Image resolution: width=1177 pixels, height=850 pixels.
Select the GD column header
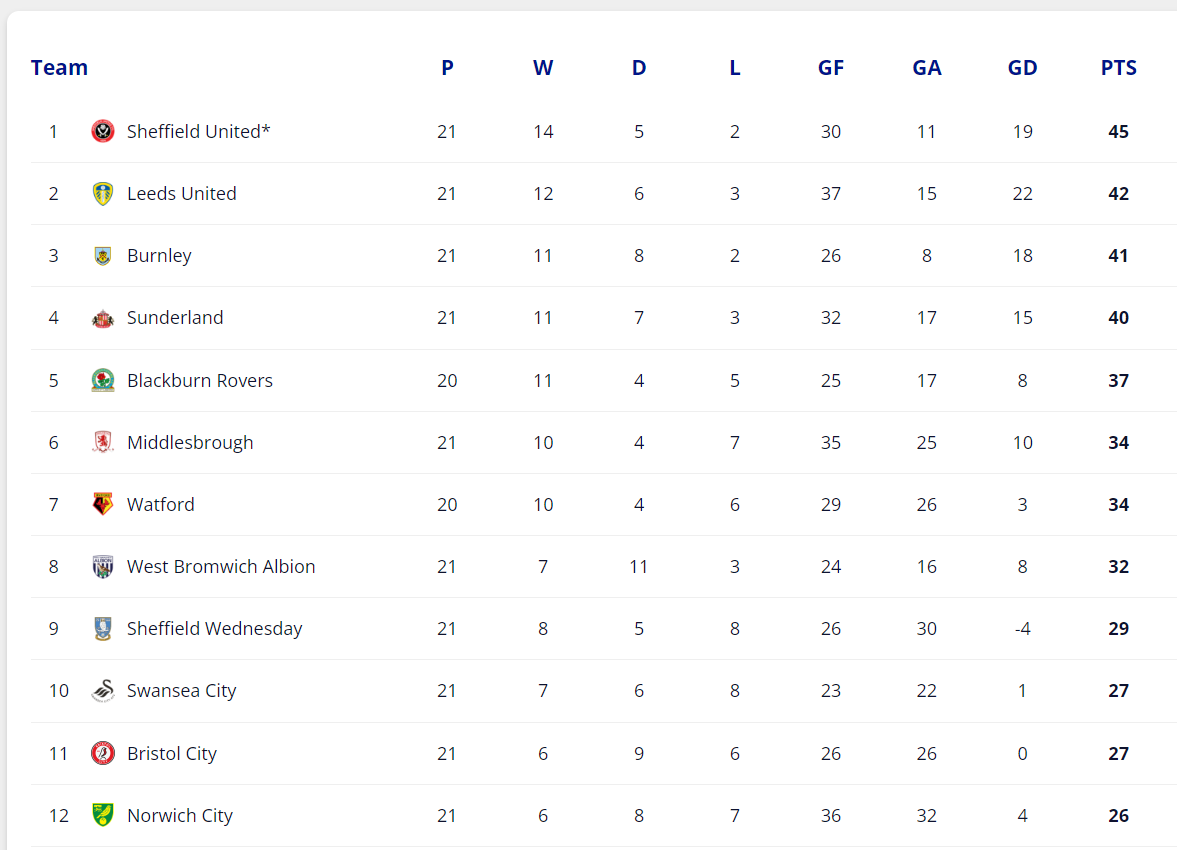pos(1022,68)
